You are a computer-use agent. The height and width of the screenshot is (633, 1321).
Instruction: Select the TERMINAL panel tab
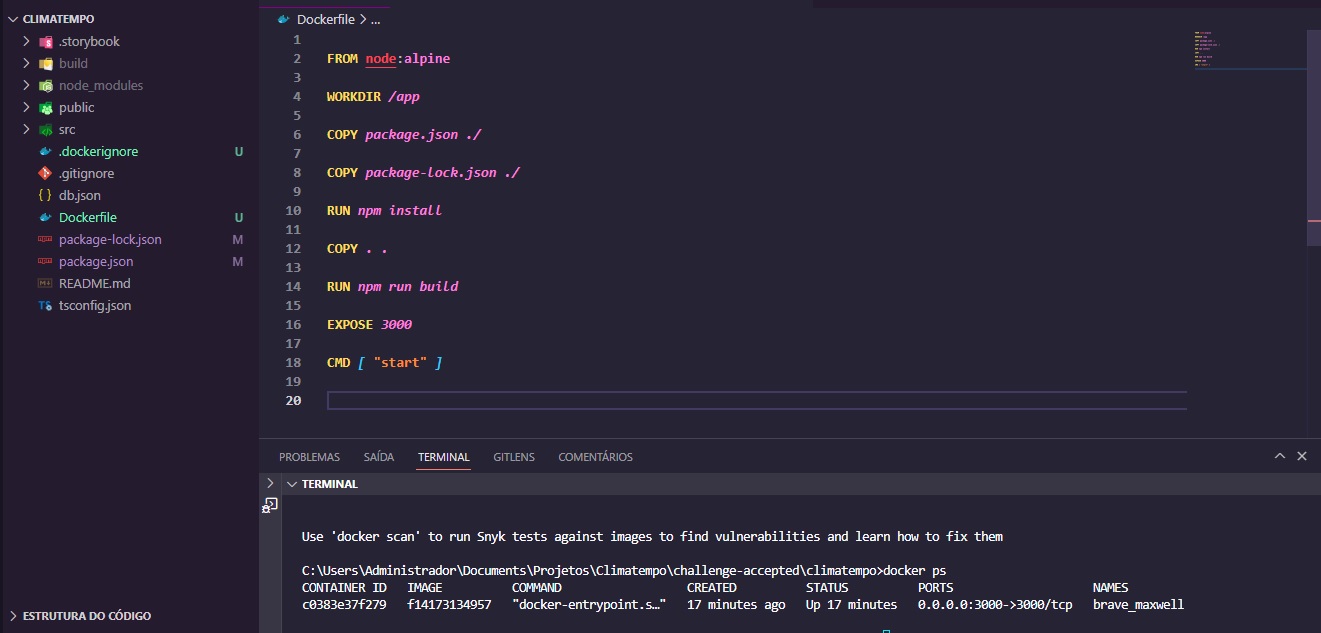tap(444, 457)
